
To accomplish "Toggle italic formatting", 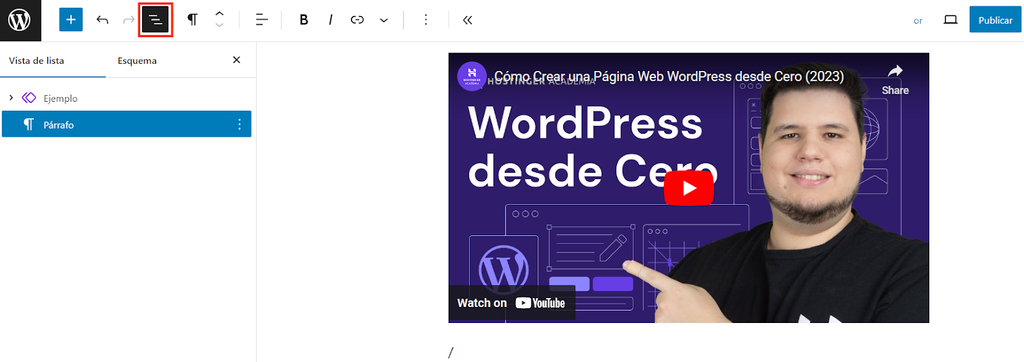I will [330, 20].
